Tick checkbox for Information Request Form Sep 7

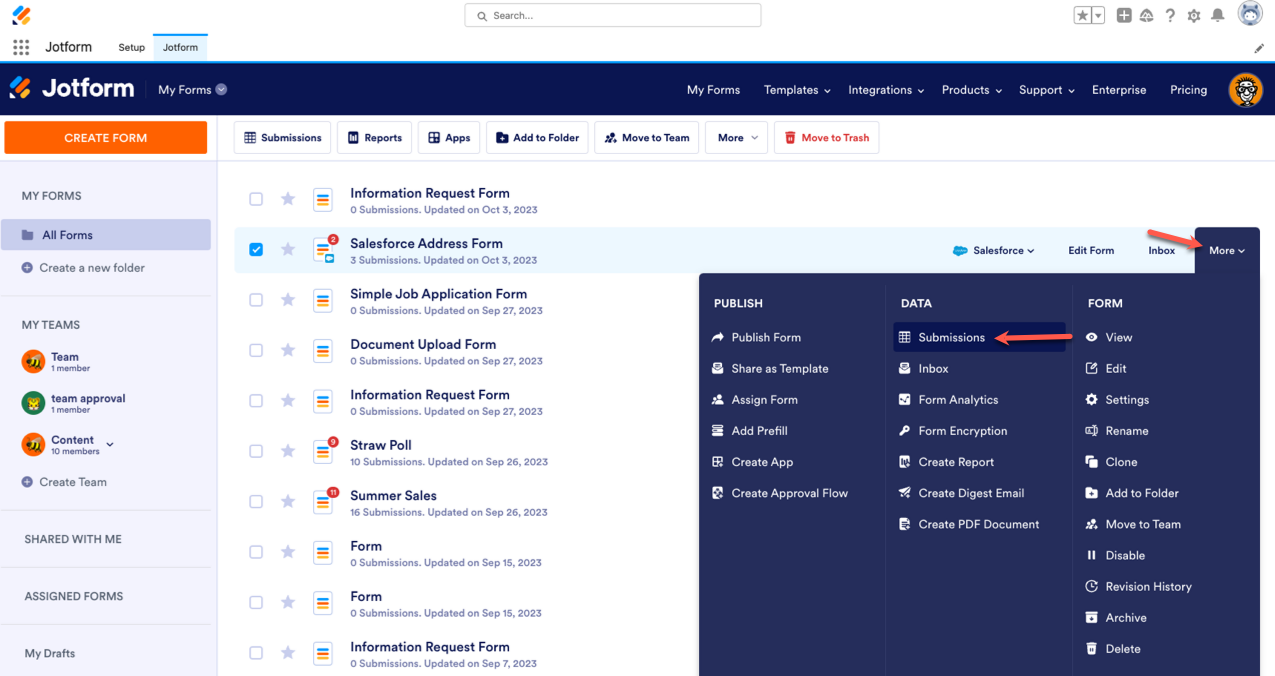coord(256,652)
